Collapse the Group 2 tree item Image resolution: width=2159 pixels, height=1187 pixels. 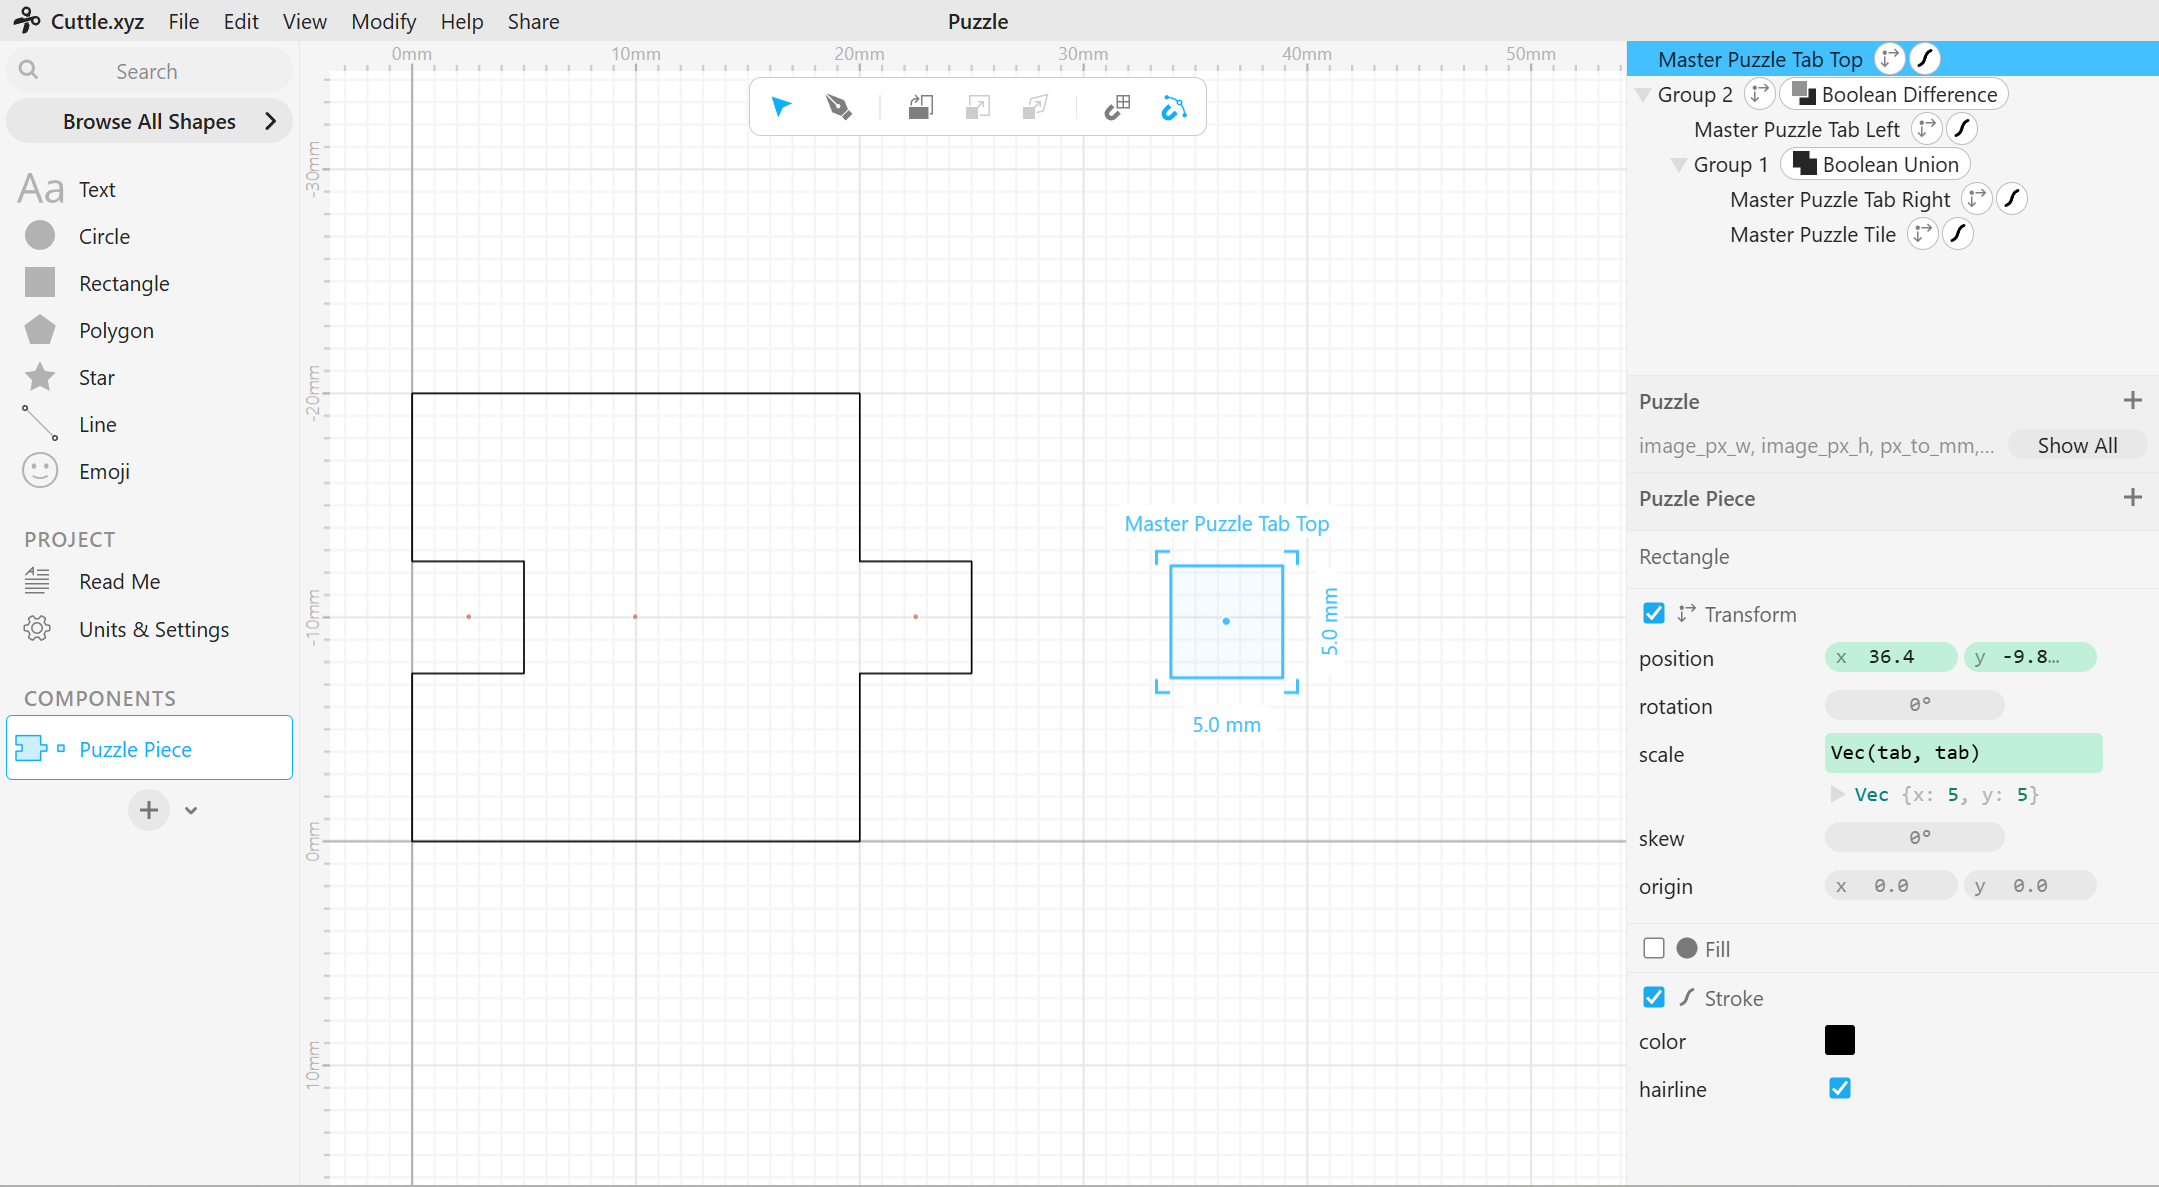[1642, 95]
